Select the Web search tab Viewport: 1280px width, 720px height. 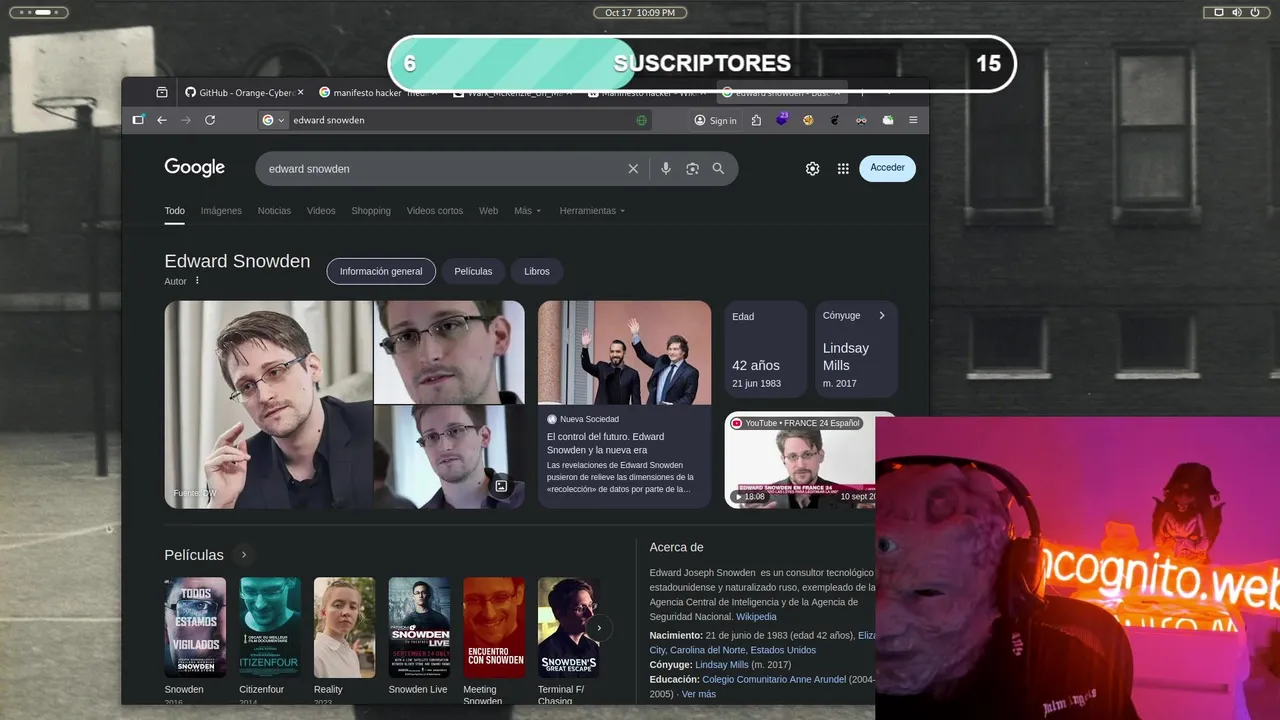click(488, 211)
